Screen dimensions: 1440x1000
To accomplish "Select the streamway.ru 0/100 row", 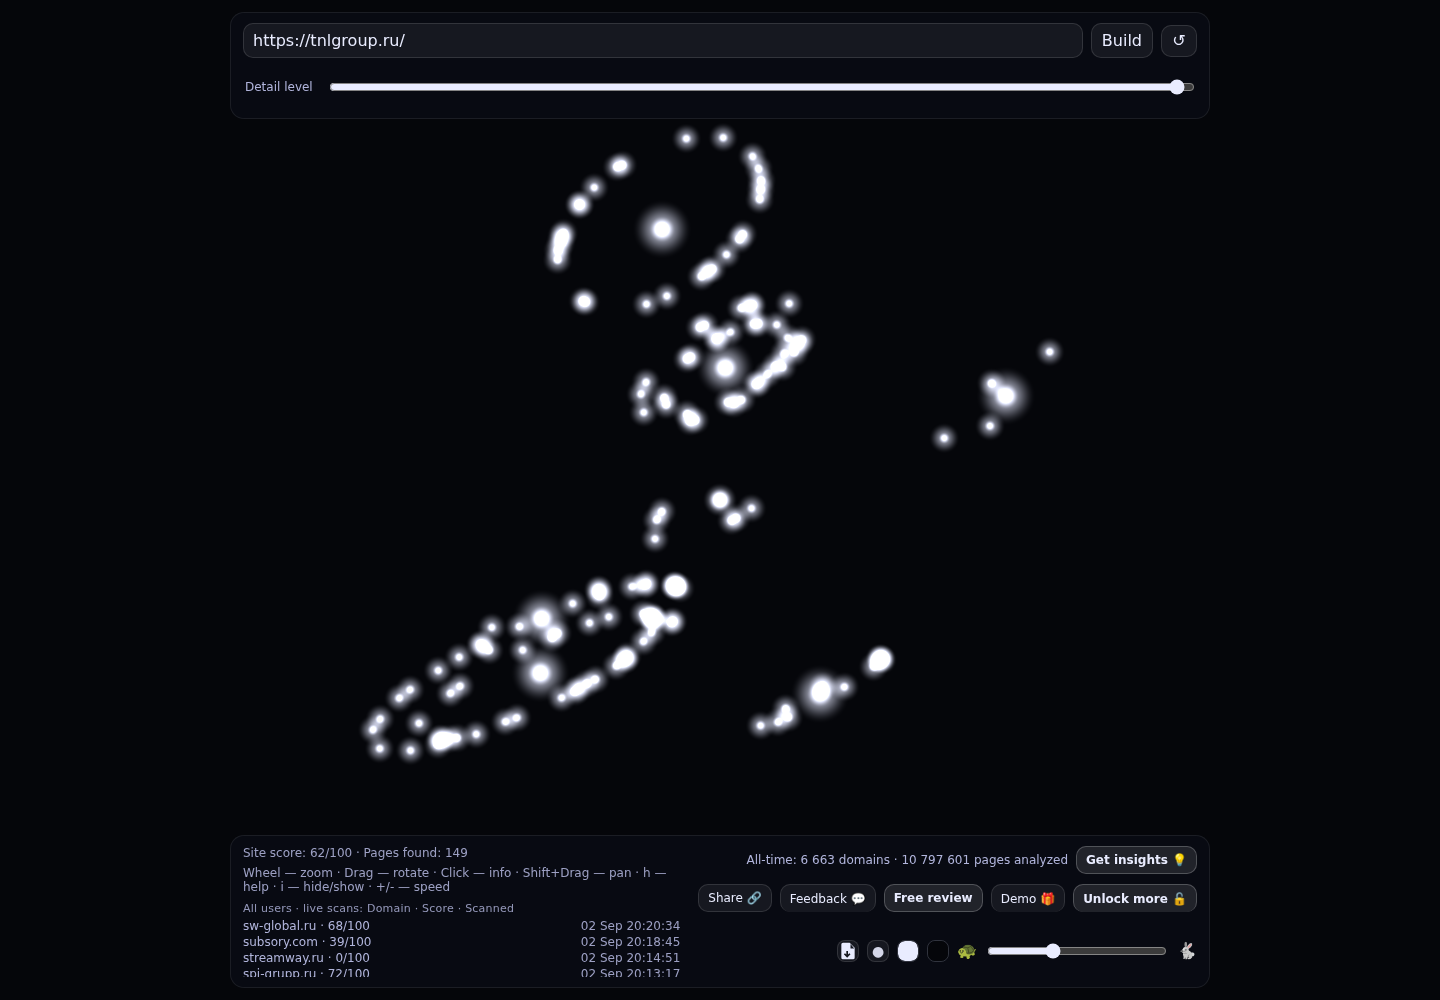I will click(461, 958).
